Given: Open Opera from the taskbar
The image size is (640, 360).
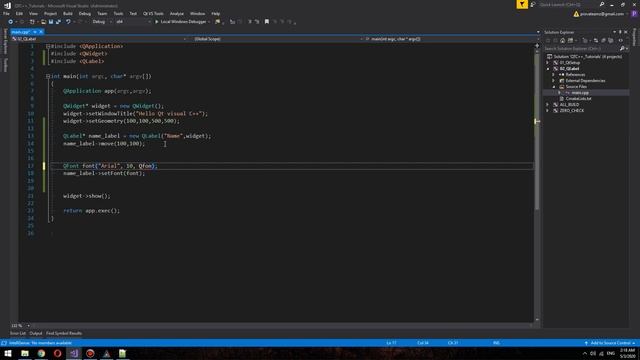Looking at the screenshot, I should [x=58, y=353].
